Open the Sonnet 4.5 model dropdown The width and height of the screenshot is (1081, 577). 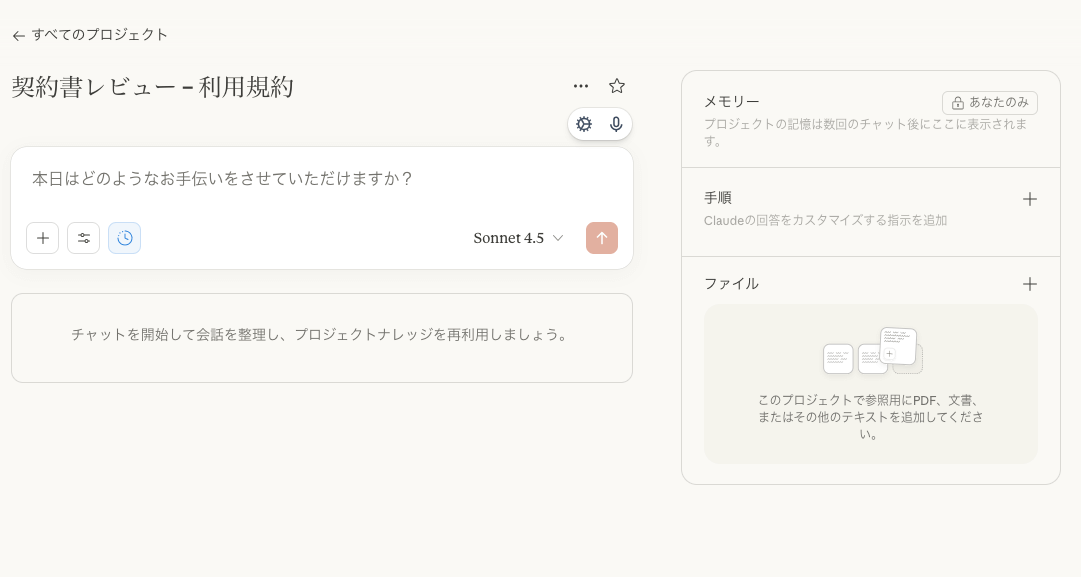pos(518,238)
